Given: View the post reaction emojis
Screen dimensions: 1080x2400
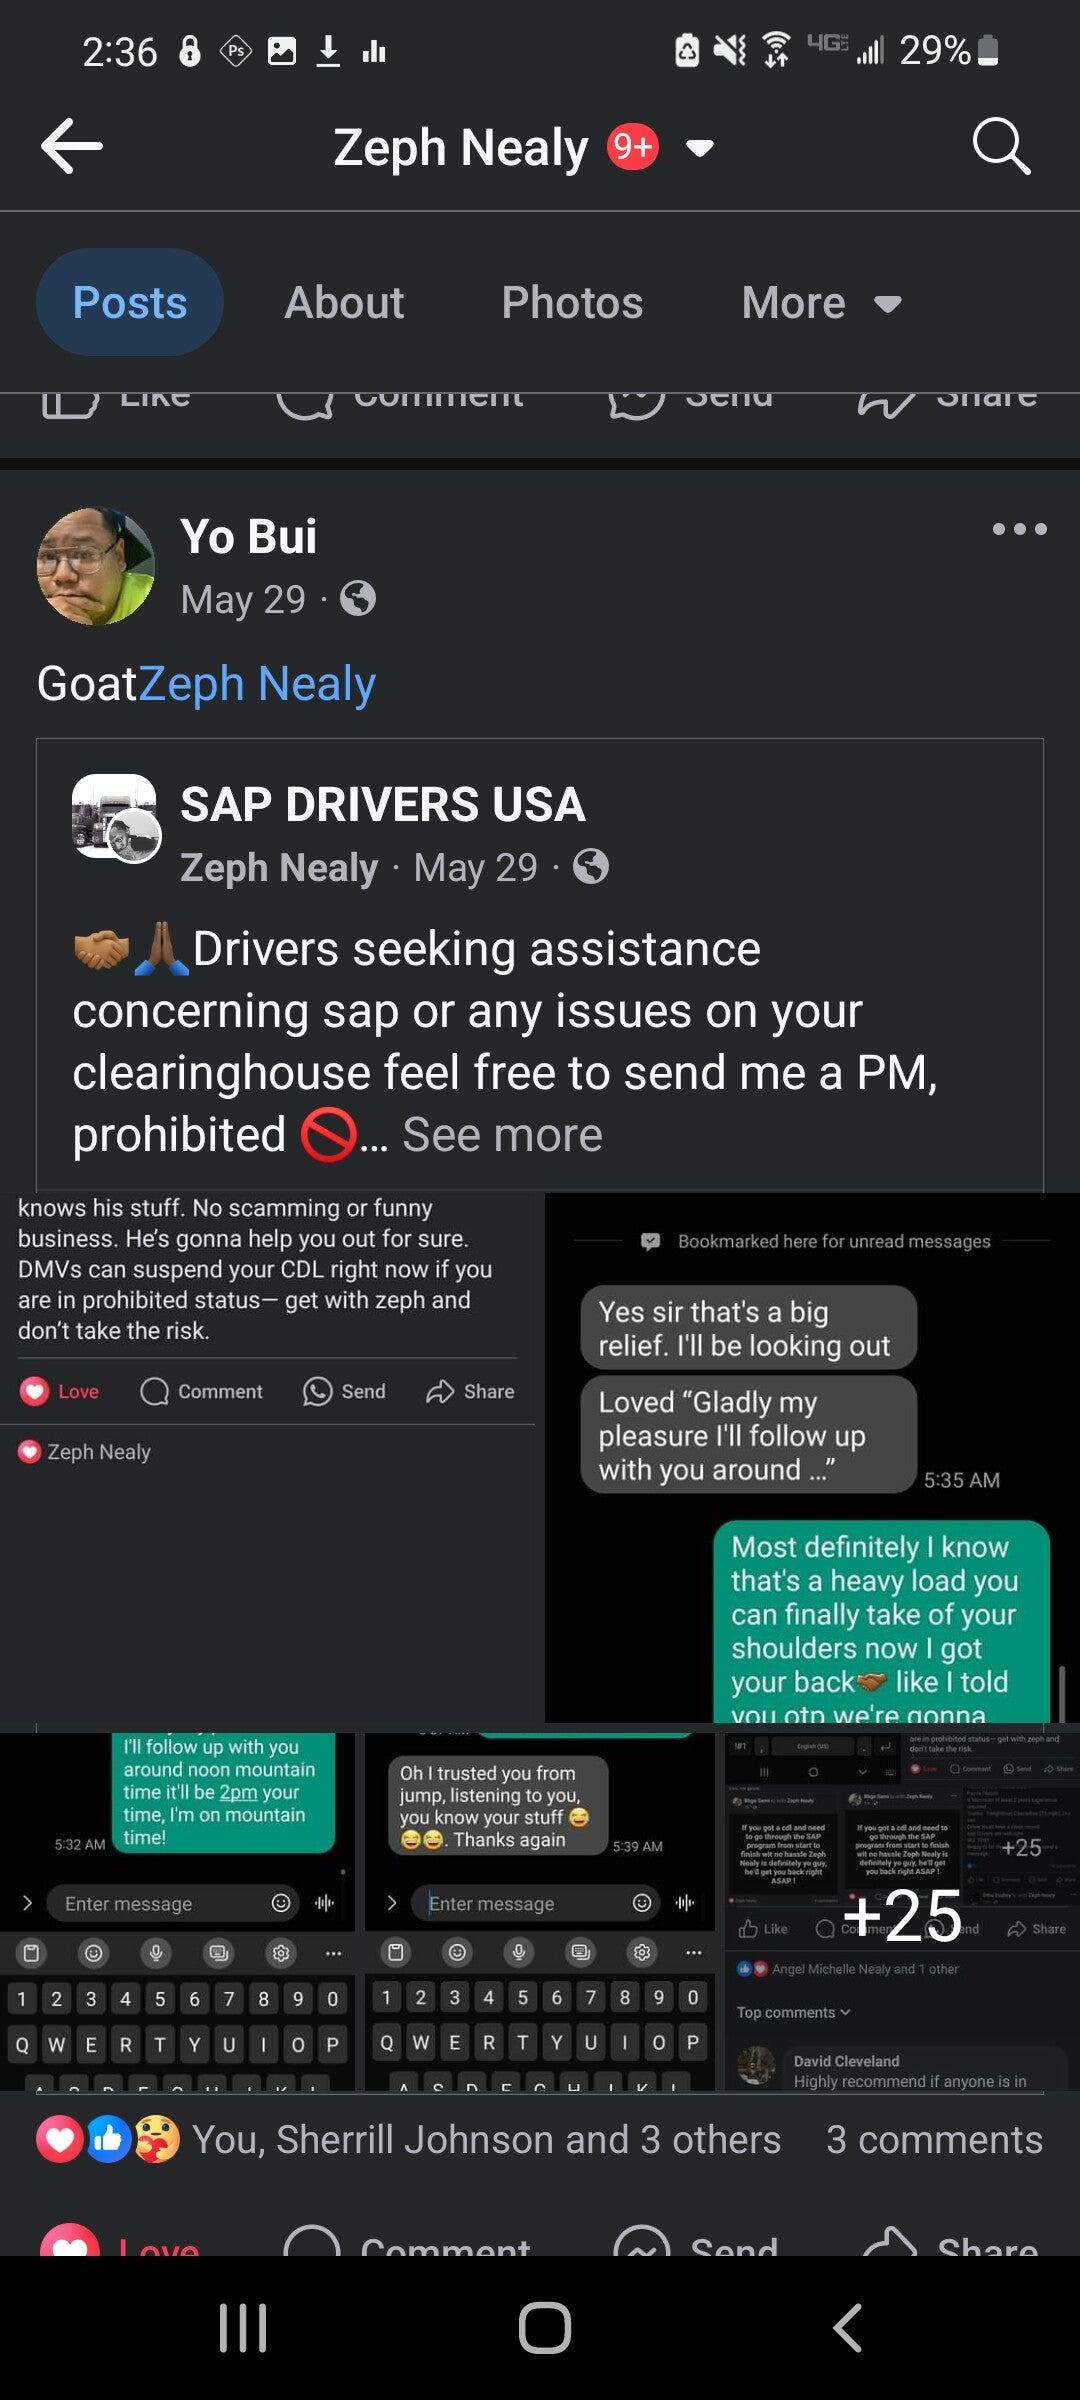Looking at the screenshot, I should click(108, 2139).
